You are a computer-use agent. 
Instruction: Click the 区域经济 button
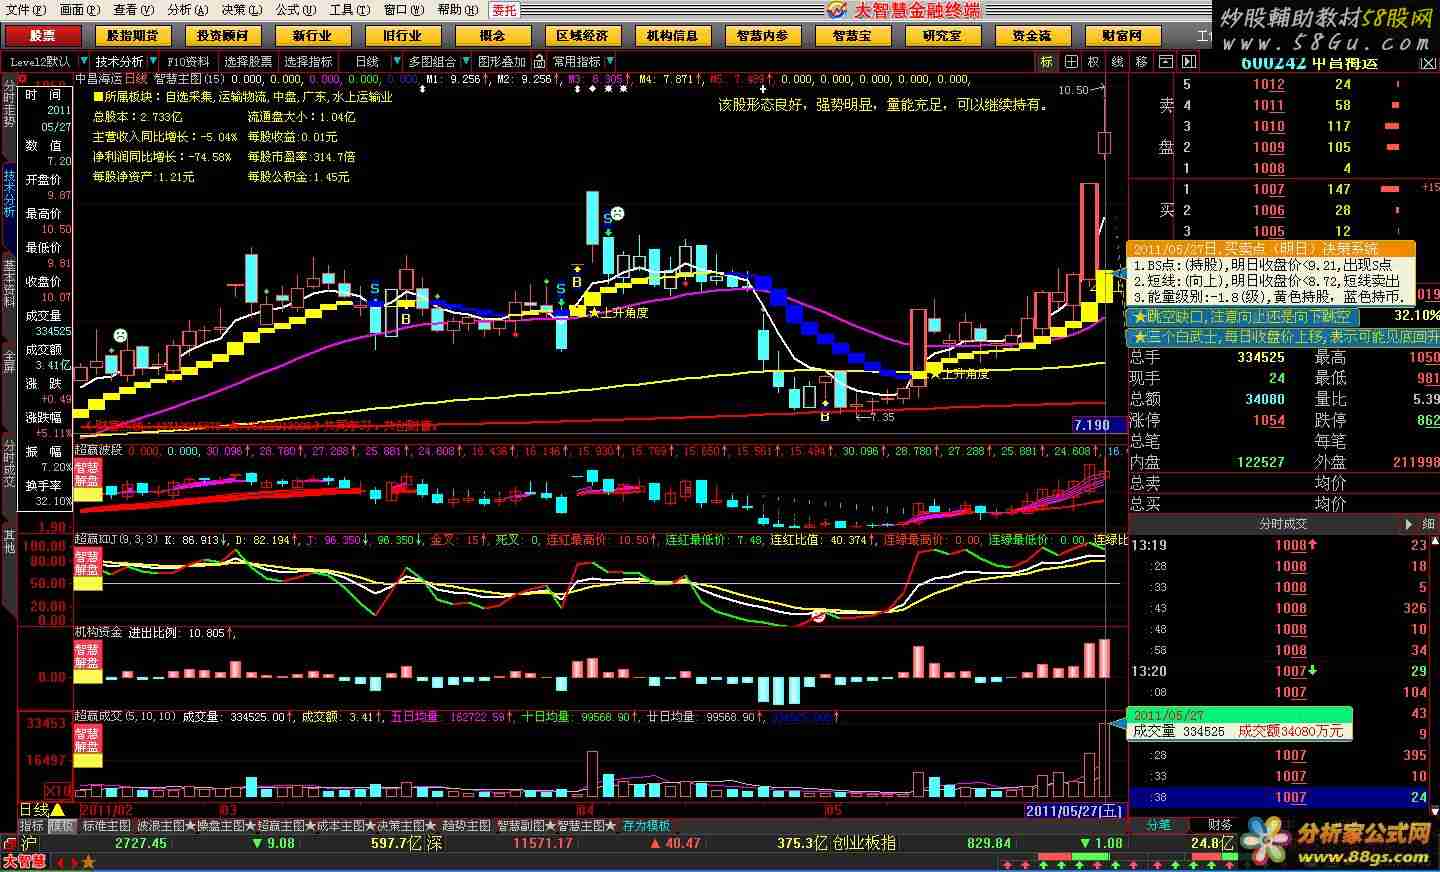582,35
